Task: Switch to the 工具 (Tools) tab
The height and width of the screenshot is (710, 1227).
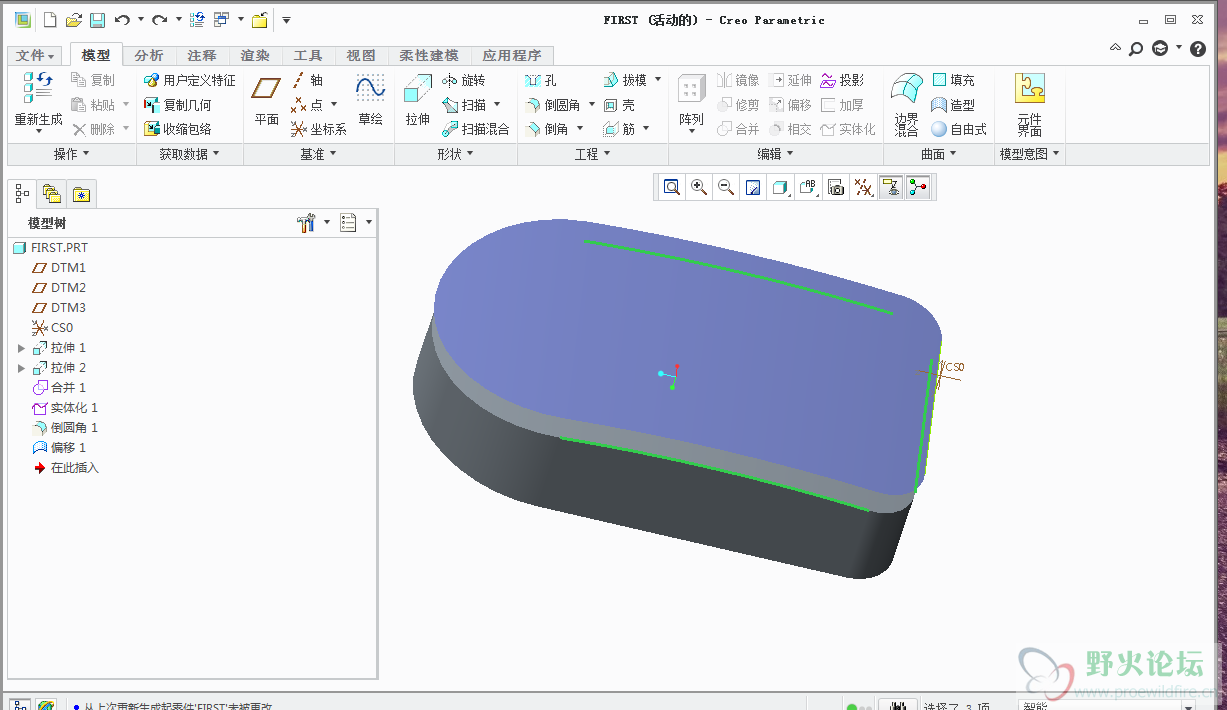Action: pos(308,56)
